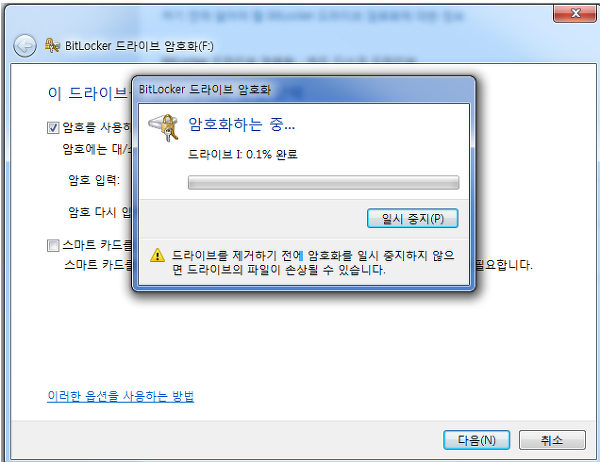Click the 암호 입력 label

pos(94,180)
